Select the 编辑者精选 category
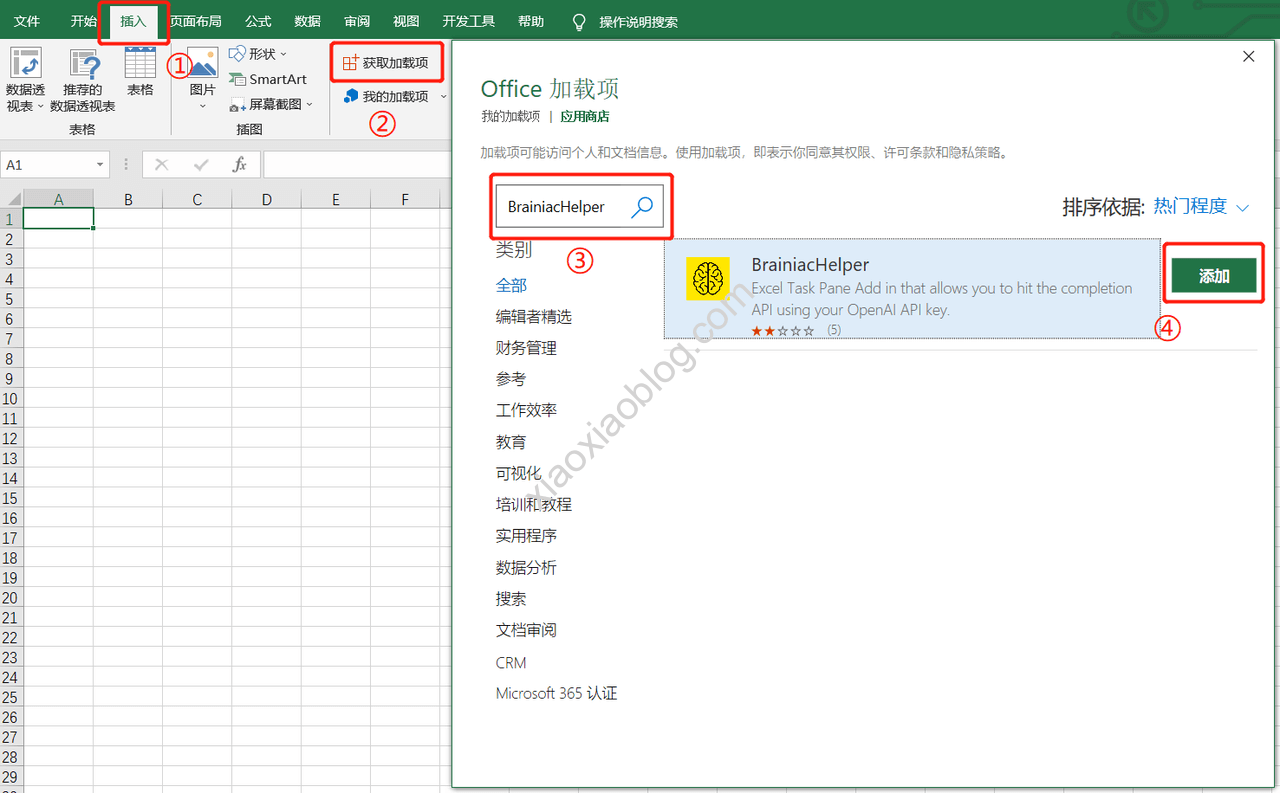The image size is (1280, 793). [534, 317]
